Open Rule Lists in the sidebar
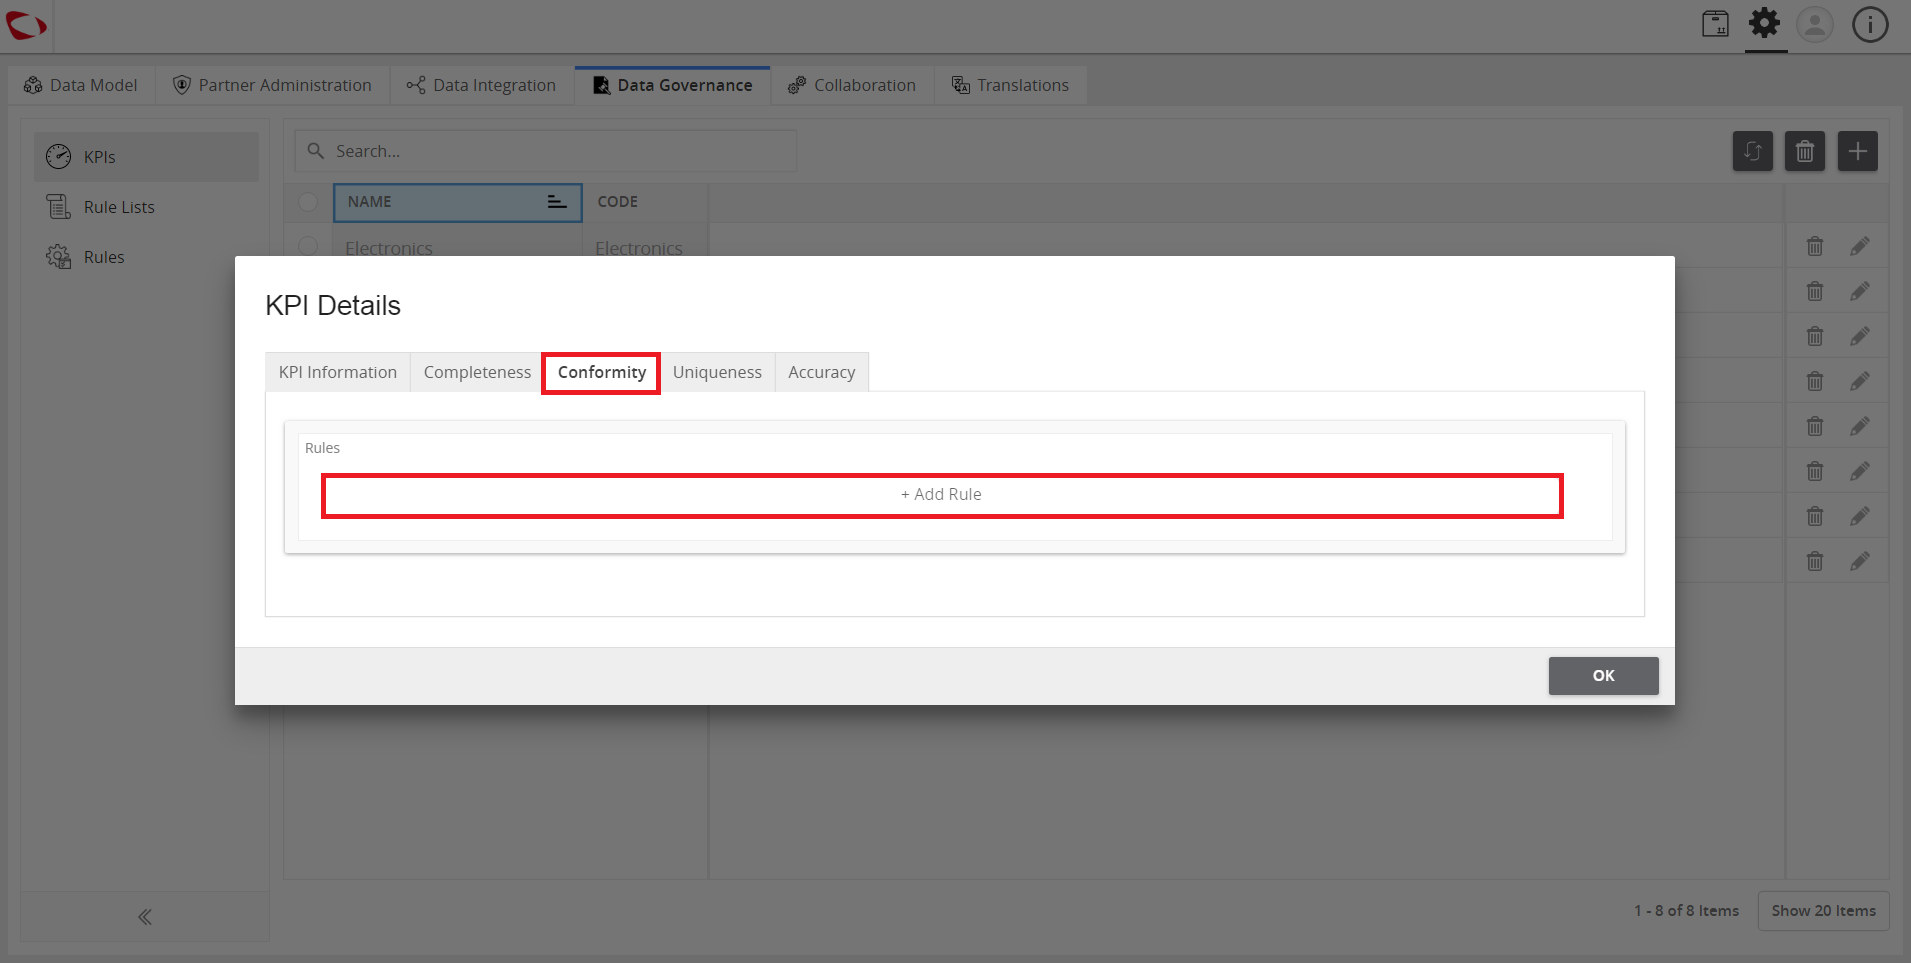The height and width of the screenshot is (963, 1911). (146, 207)
